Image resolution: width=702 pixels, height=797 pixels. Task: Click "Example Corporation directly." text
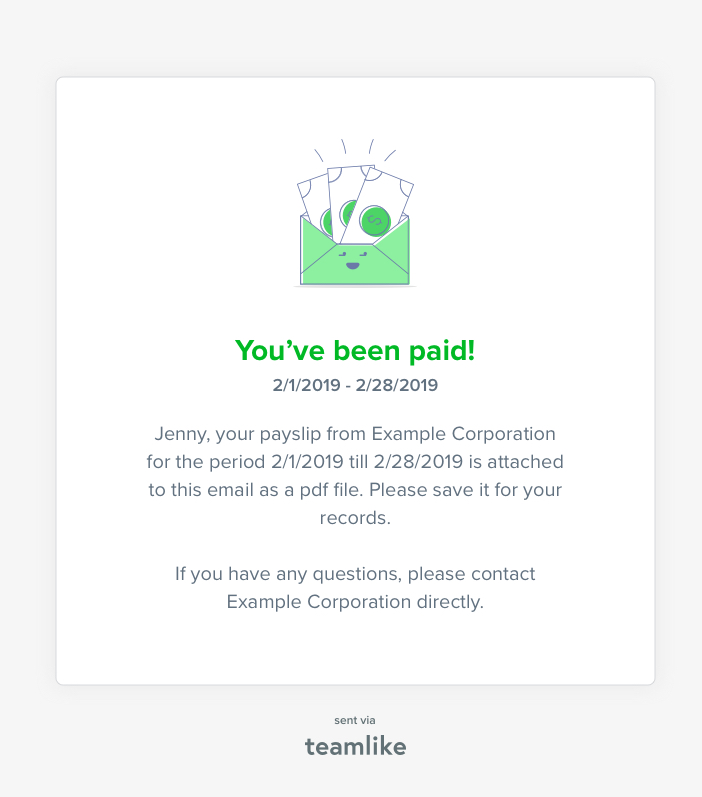point(355,602)
